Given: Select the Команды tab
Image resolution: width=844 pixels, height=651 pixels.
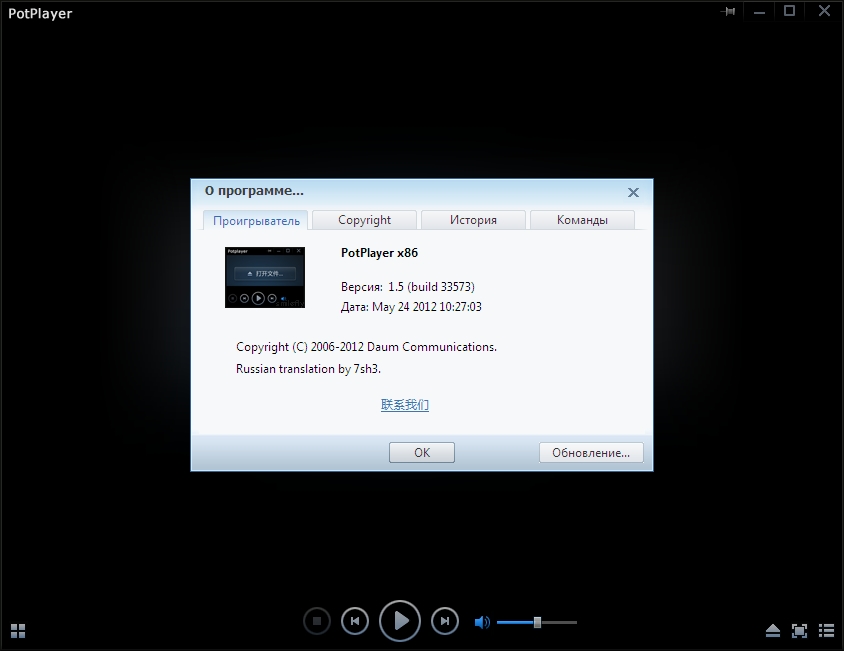Looking at the screenshot, I should [582, 220].
